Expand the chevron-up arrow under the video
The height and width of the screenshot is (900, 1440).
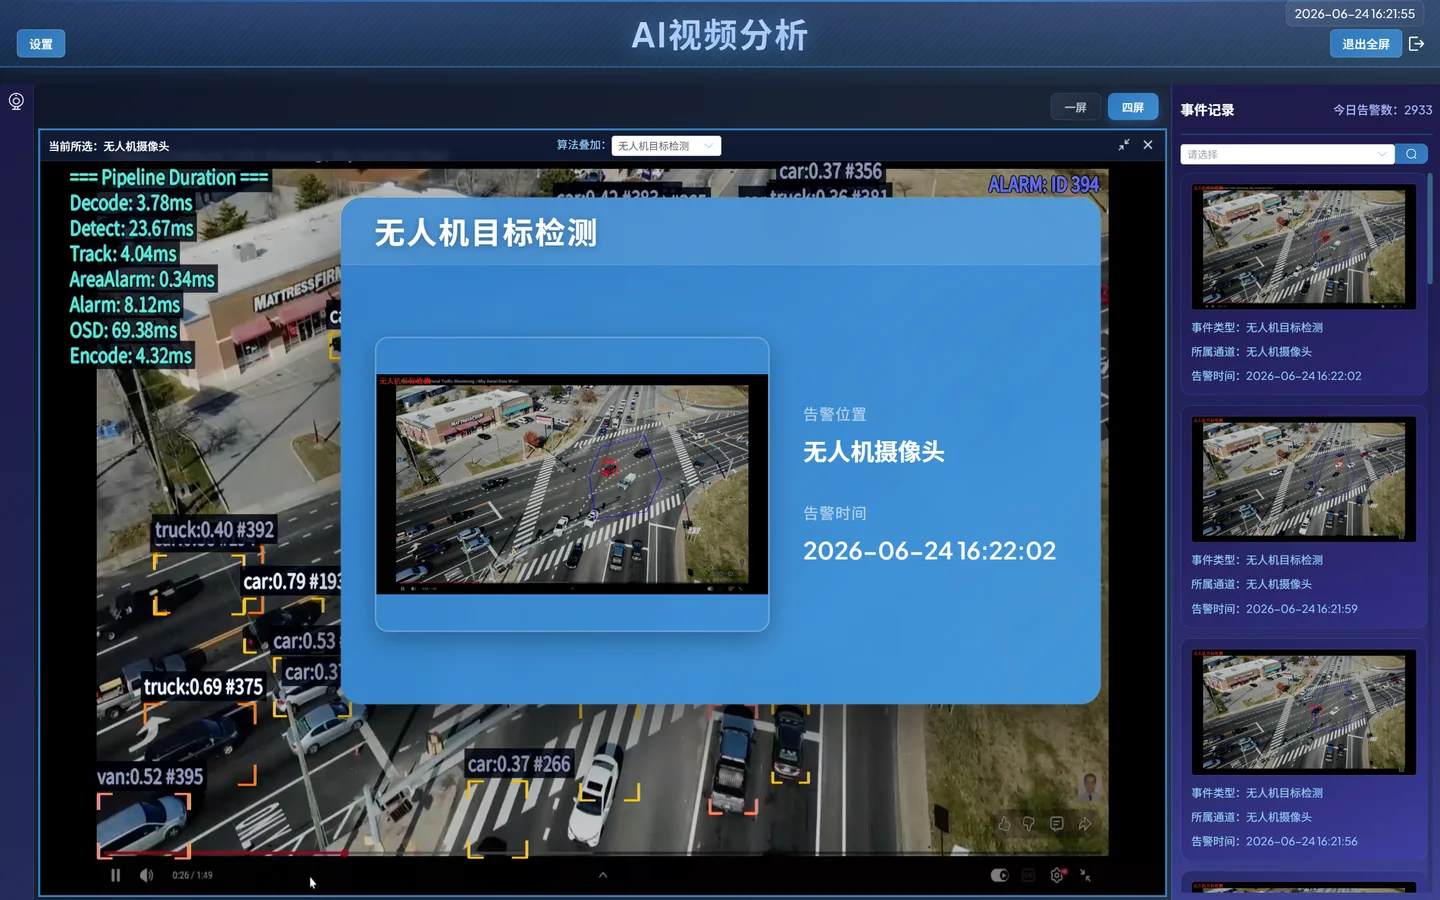(602, 875)
